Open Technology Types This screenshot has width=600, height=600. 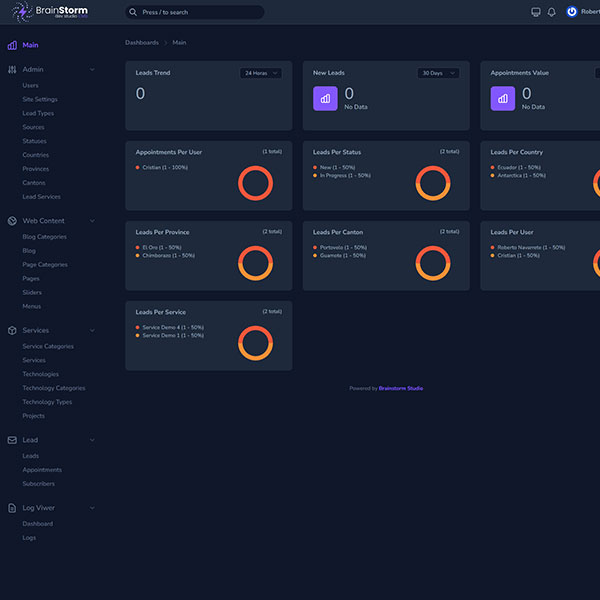[47, 402]
